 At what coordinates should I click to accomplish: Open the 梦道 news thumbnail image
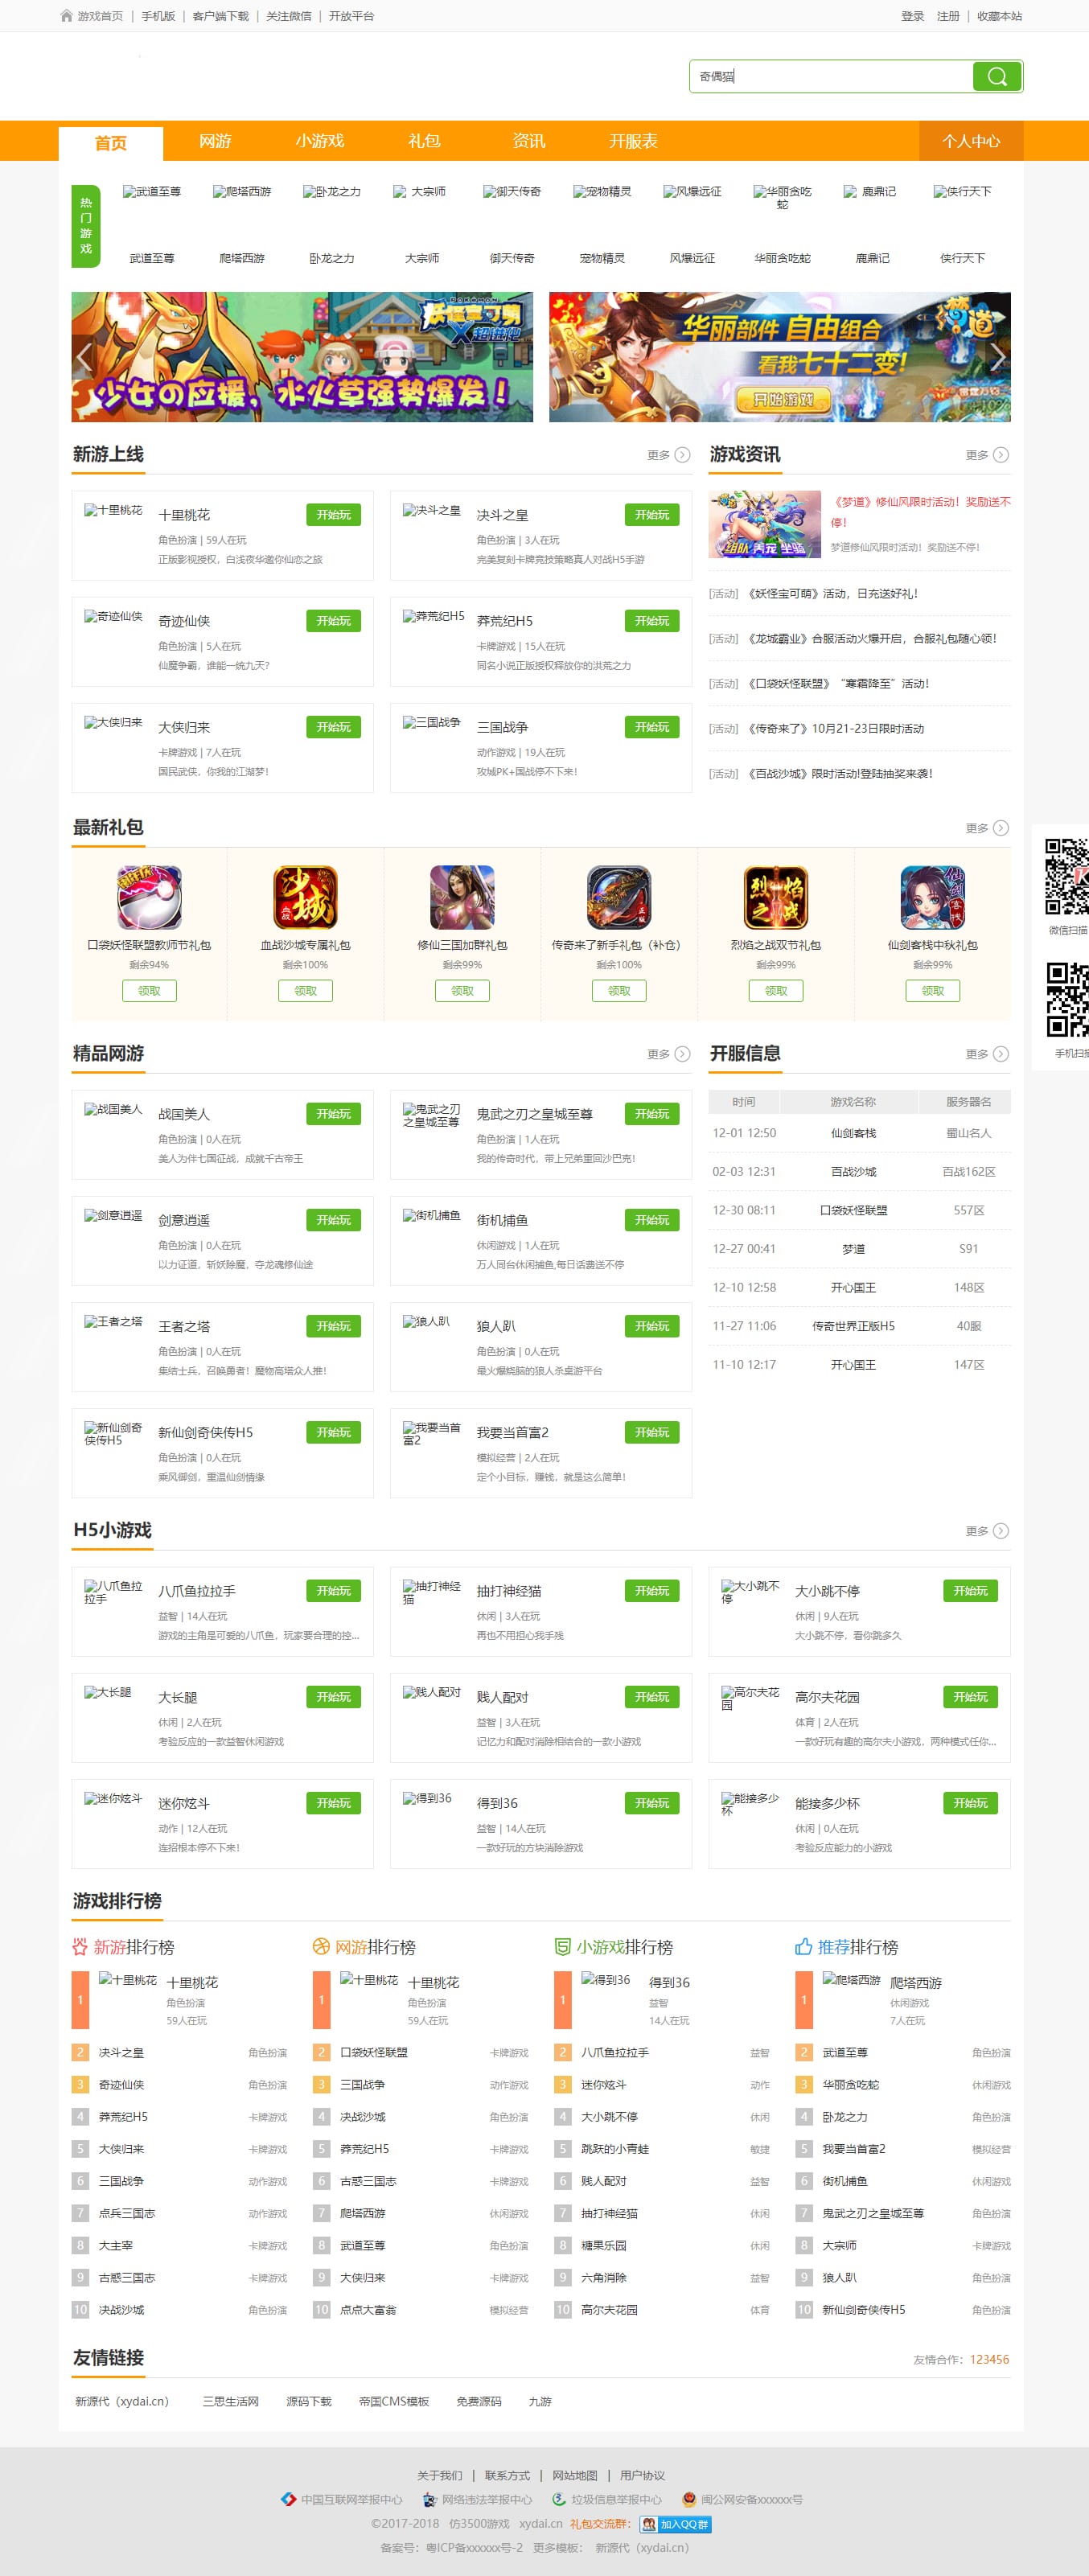tap(764, 524)
